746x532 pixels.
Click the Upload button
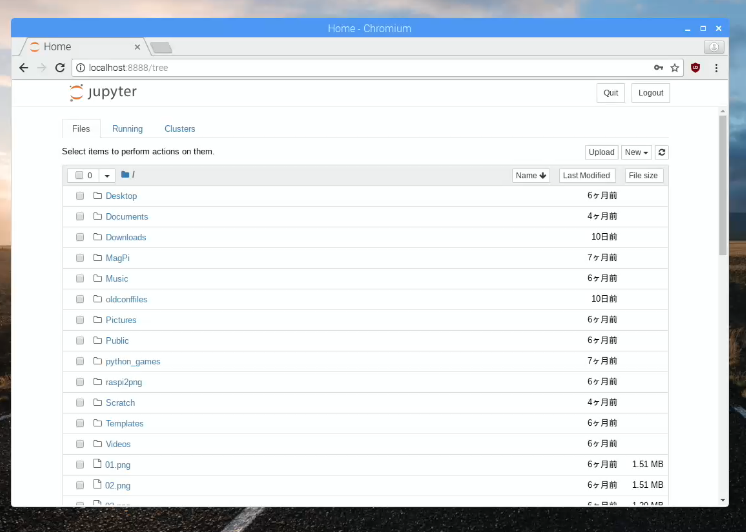tap(601, 152)
